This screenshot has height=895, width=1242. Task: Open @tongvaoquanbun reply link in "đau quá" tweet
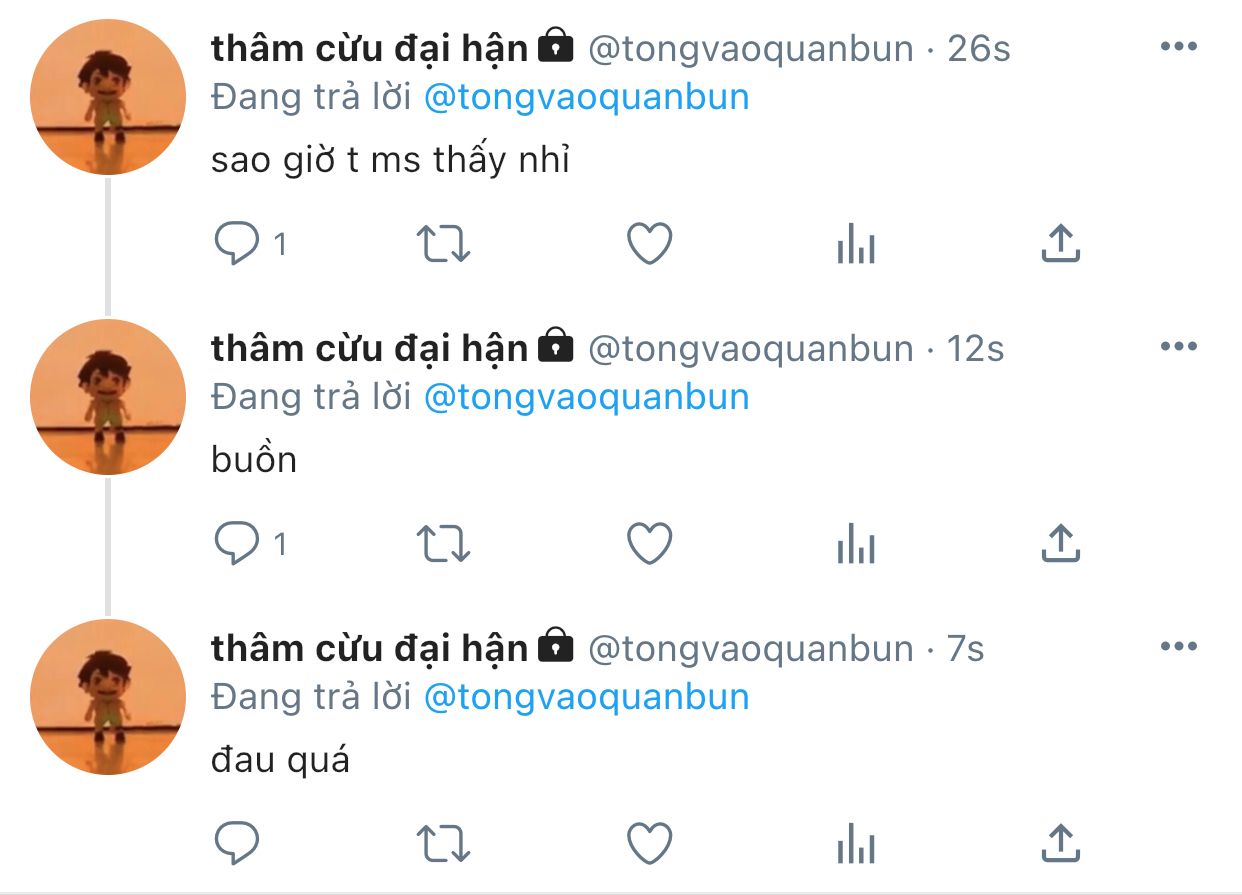[x=587, y=697]
